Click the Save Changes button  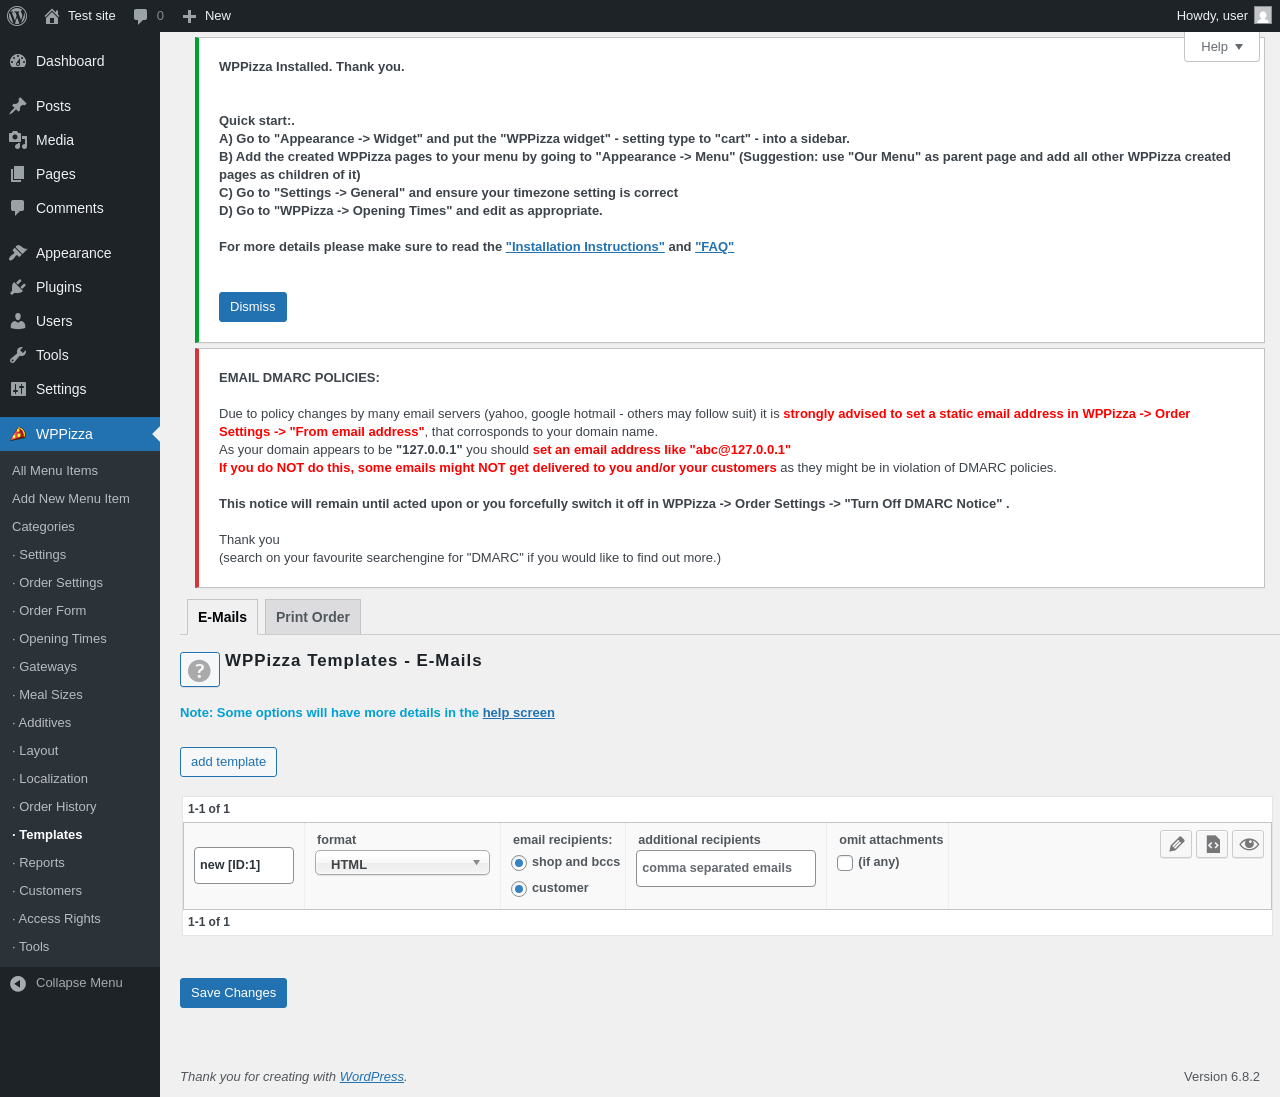pos(233,993)
